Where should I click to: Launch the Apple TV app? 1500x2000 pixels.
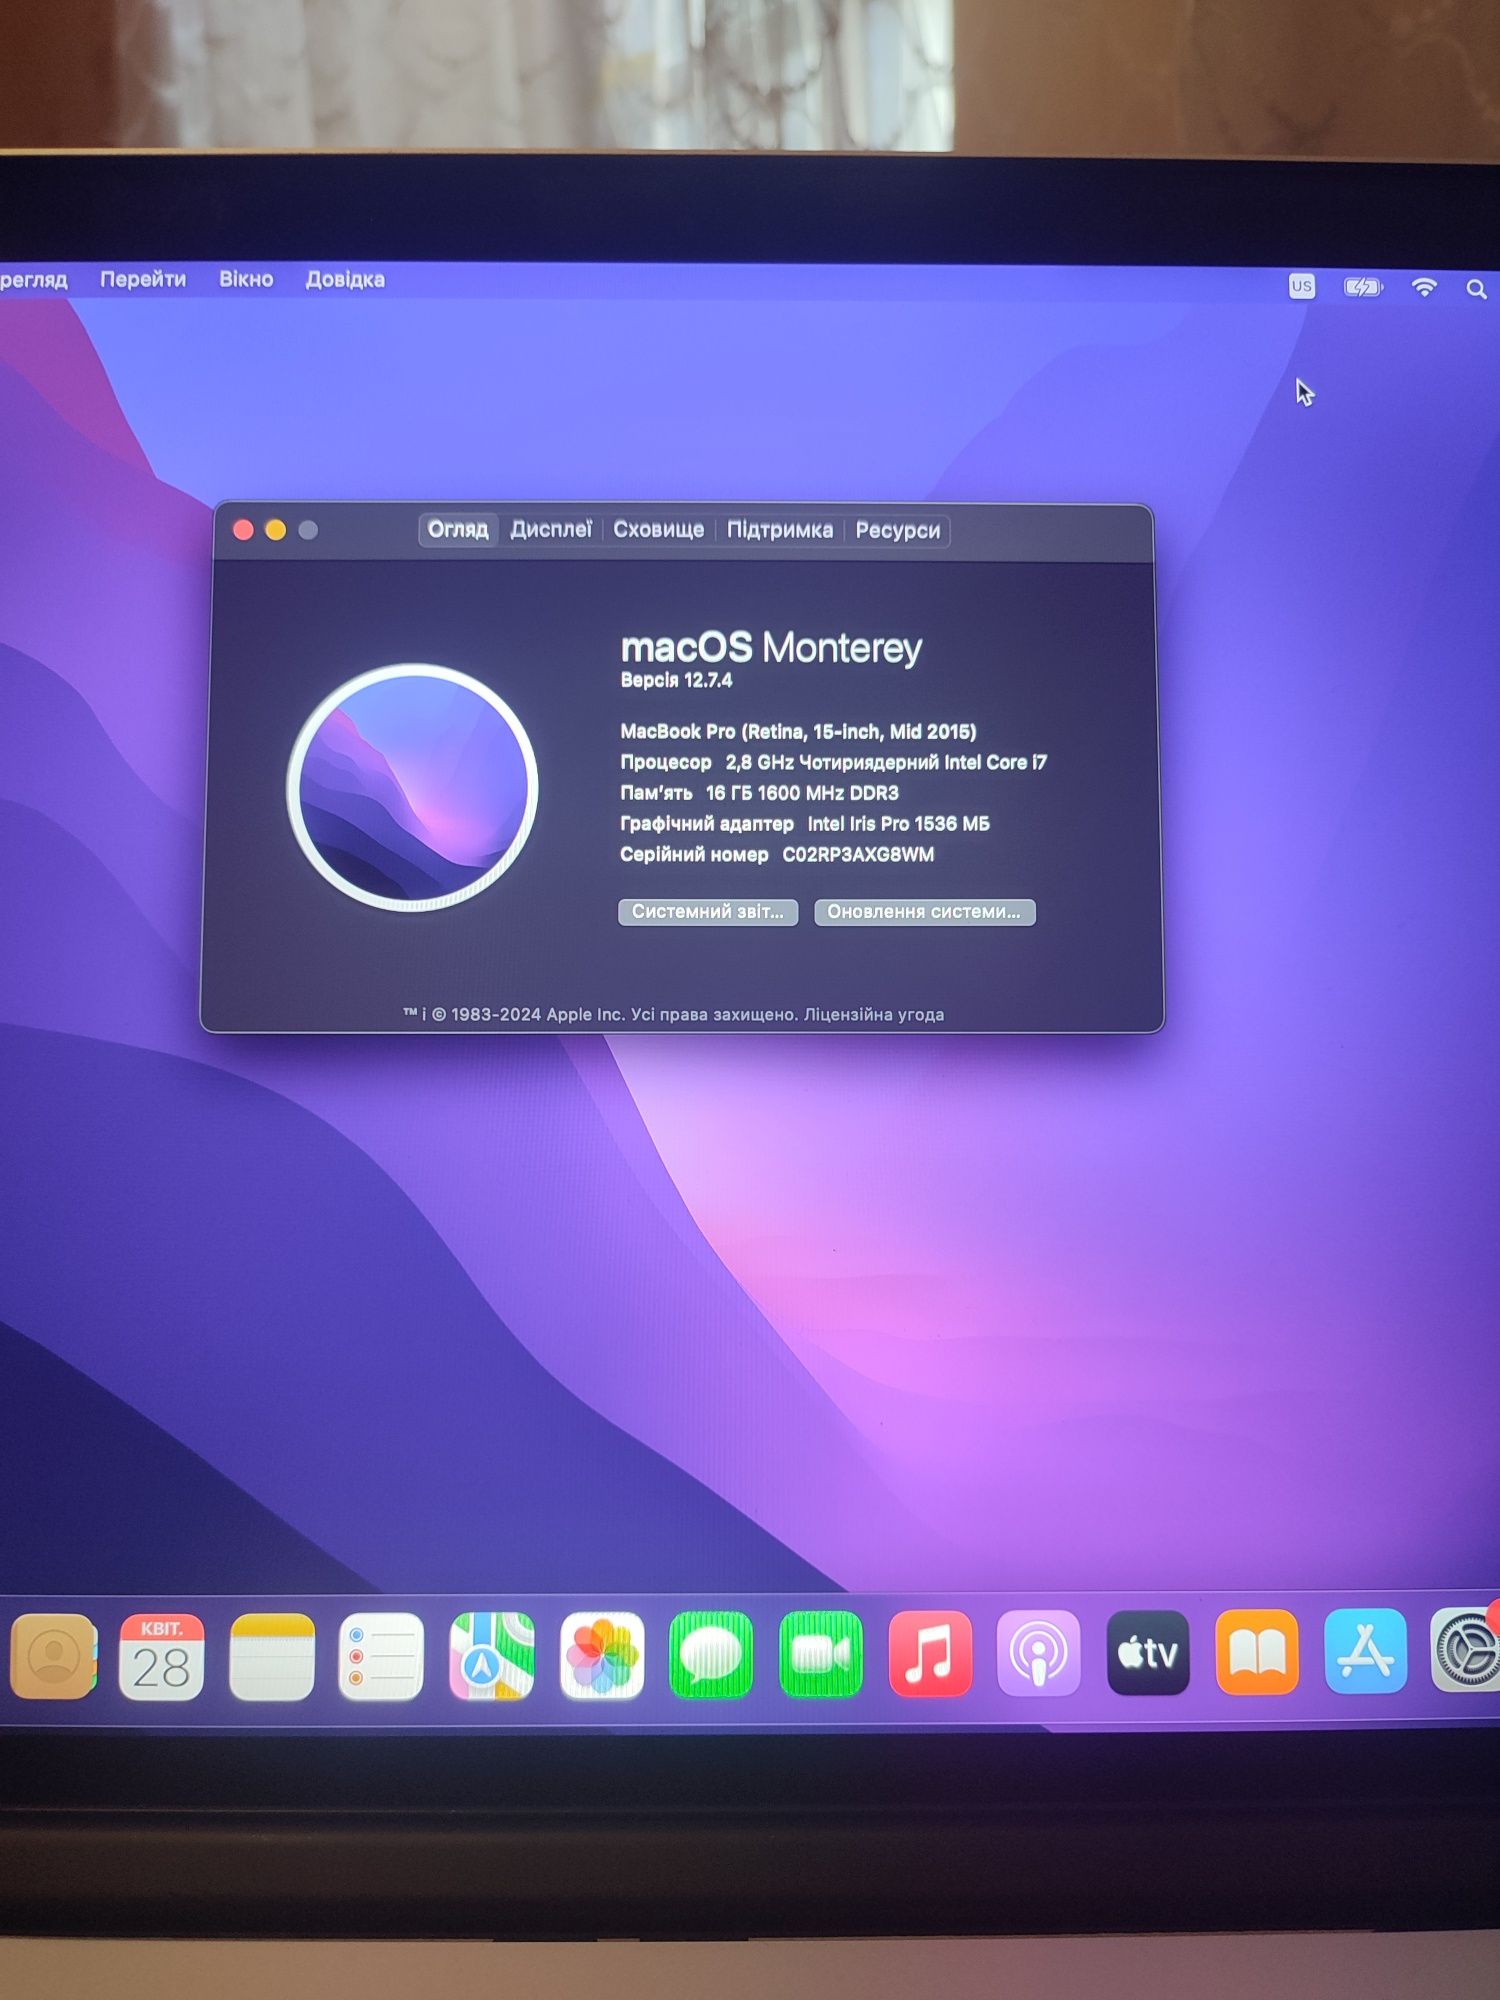pos(1148,1652)
